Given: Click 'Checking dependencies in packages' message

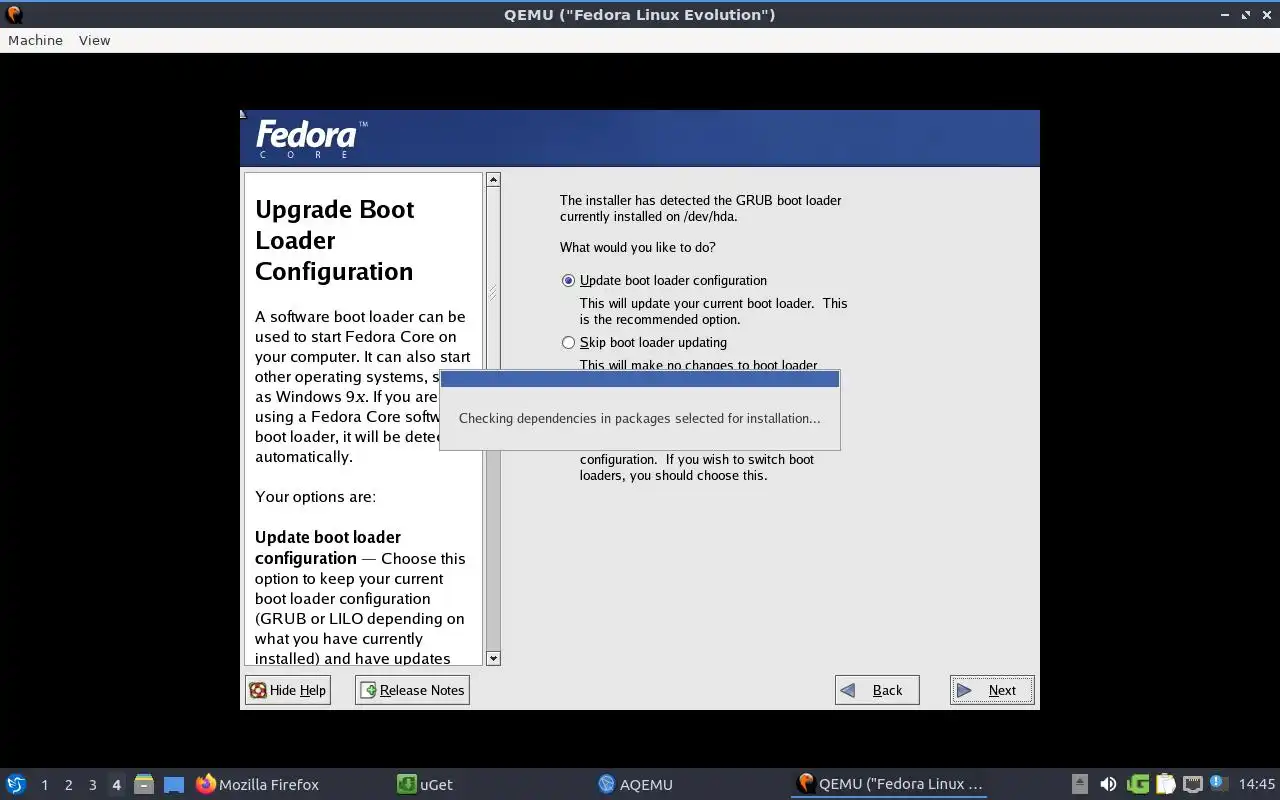Looking at the screenshot, I should tap(639, 418).
